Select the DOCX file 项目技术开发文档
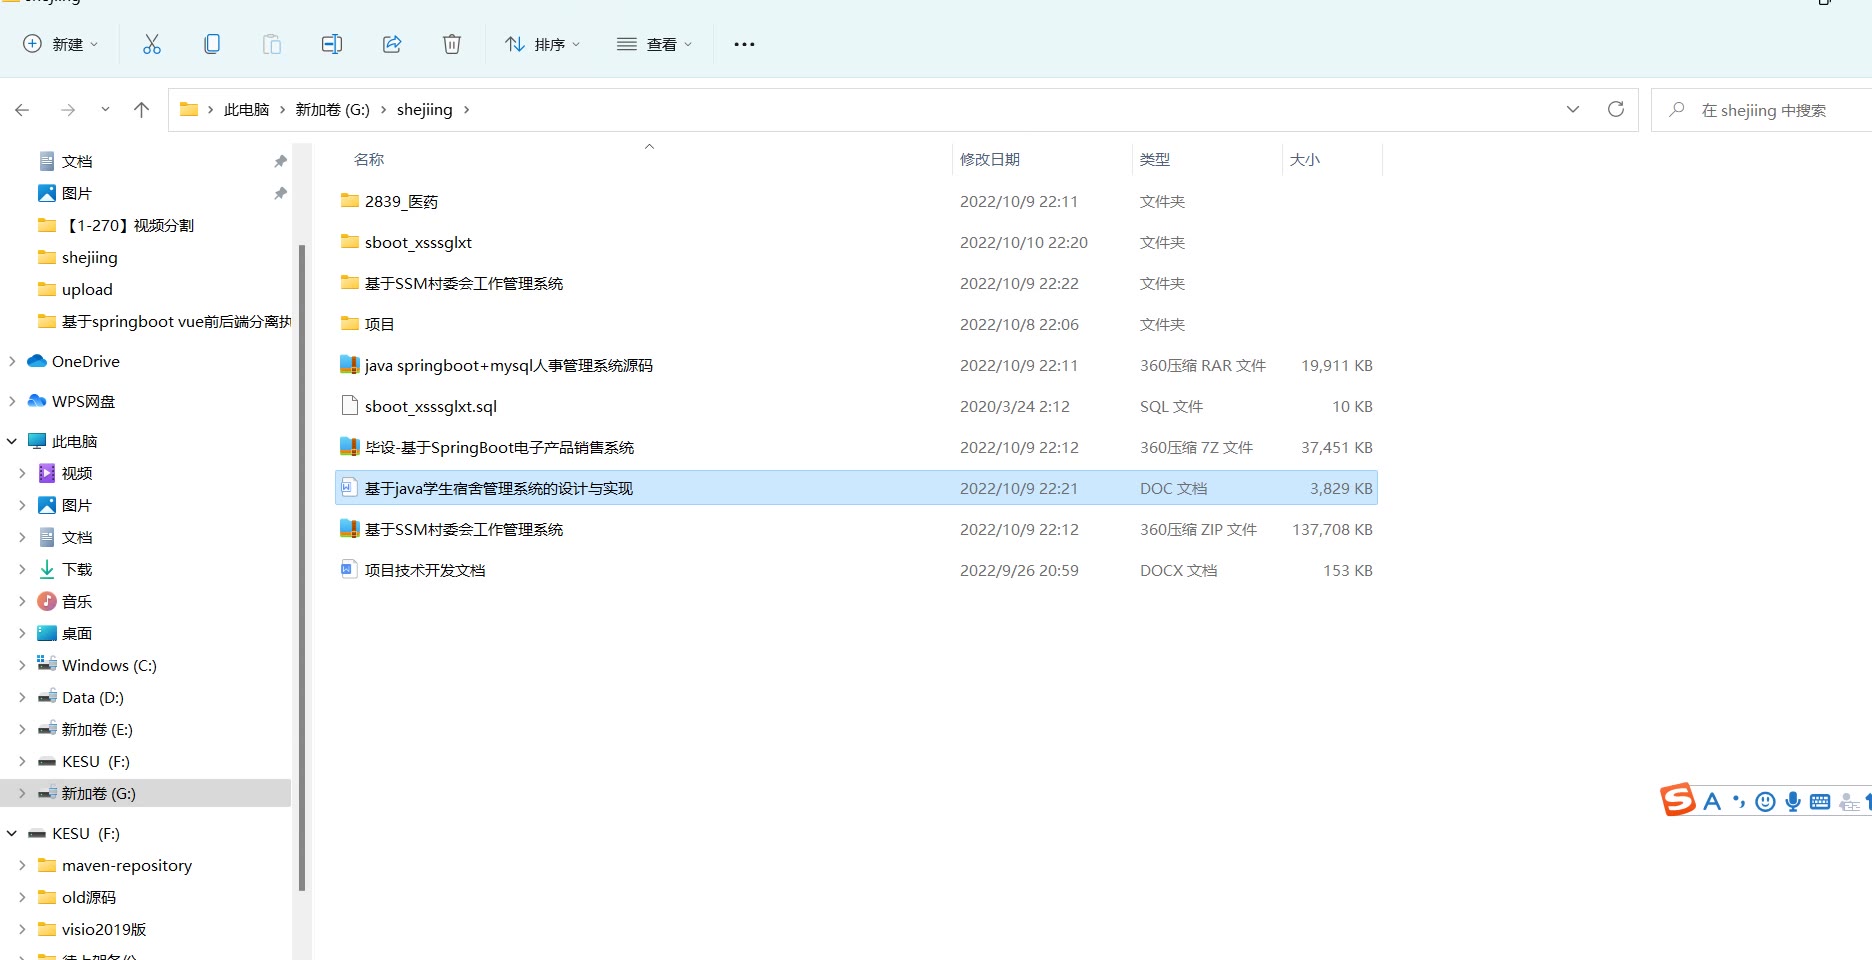This screenshot has height=960, width=1872. click(856, 570)
